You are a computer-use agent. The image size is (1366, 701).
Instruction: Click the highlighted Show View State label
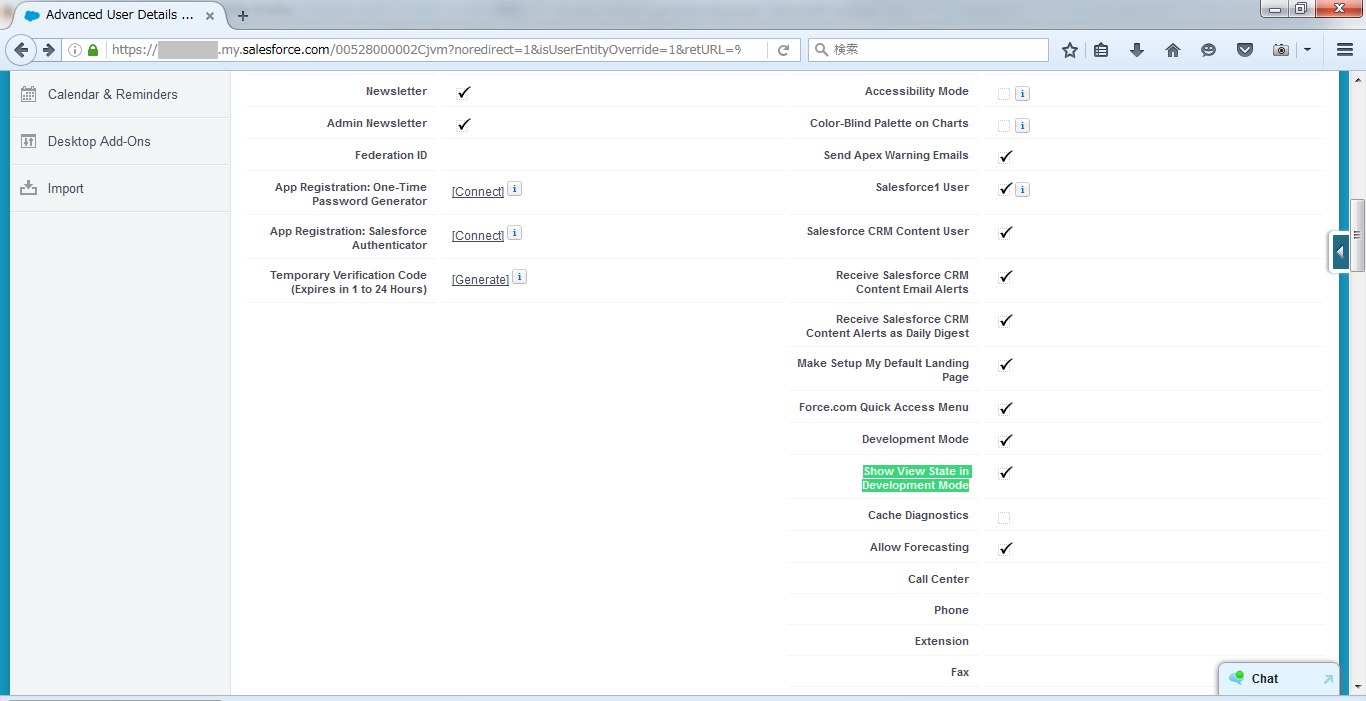916,478
